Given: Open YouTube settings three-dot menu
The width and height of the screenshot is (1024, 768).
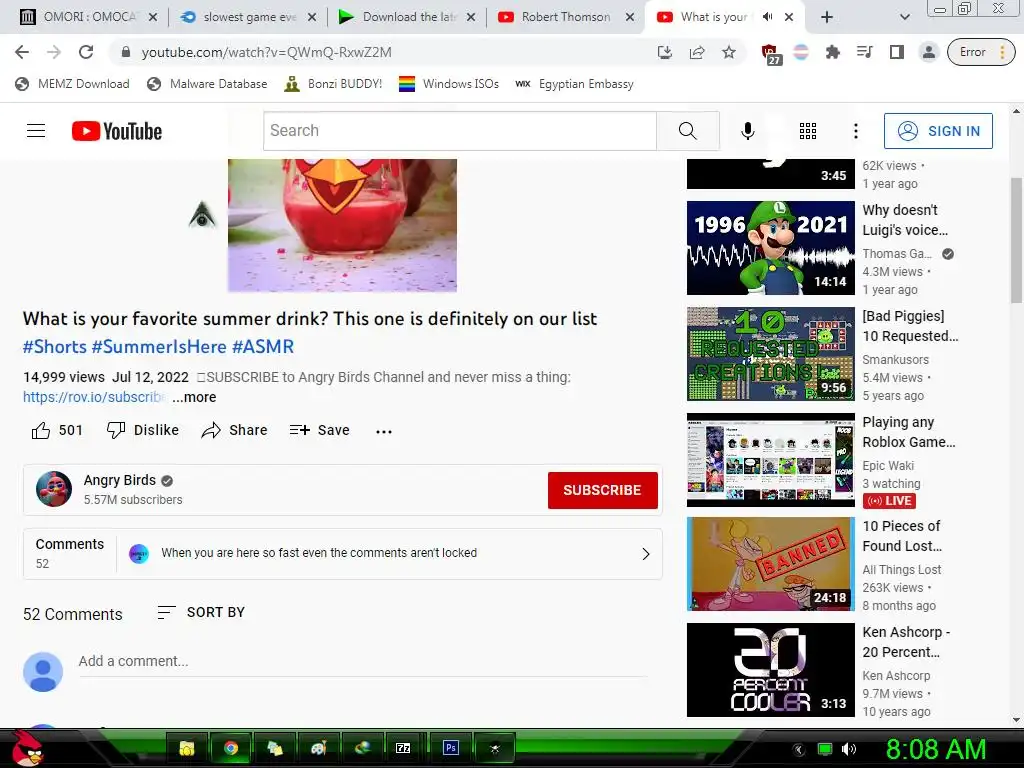Looking at the screenshot, I should (856, 131).
